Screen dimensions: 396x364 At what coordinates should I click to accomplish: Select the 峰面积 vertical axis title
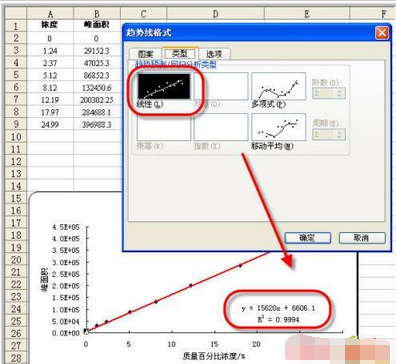45,280
